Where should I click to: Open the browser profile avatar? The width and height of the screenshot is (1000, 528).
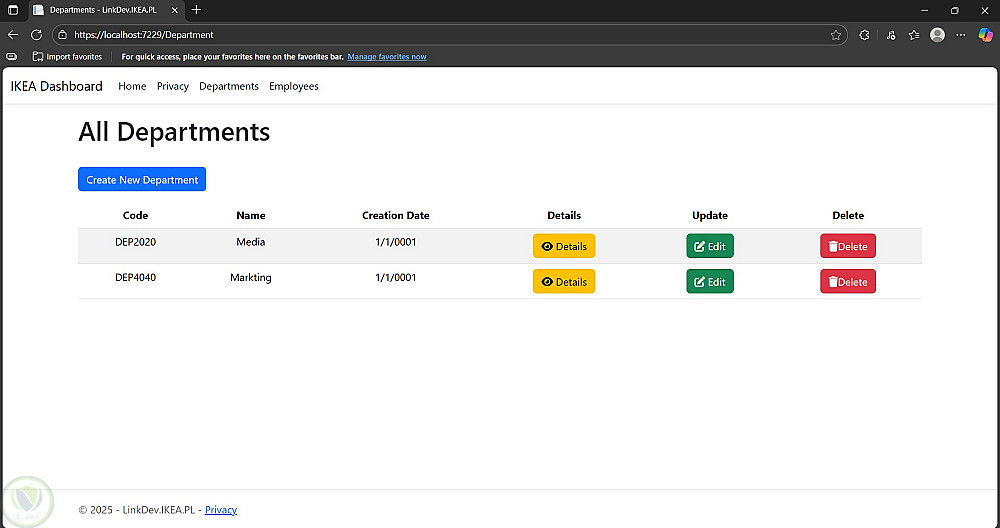pos(937,34)
